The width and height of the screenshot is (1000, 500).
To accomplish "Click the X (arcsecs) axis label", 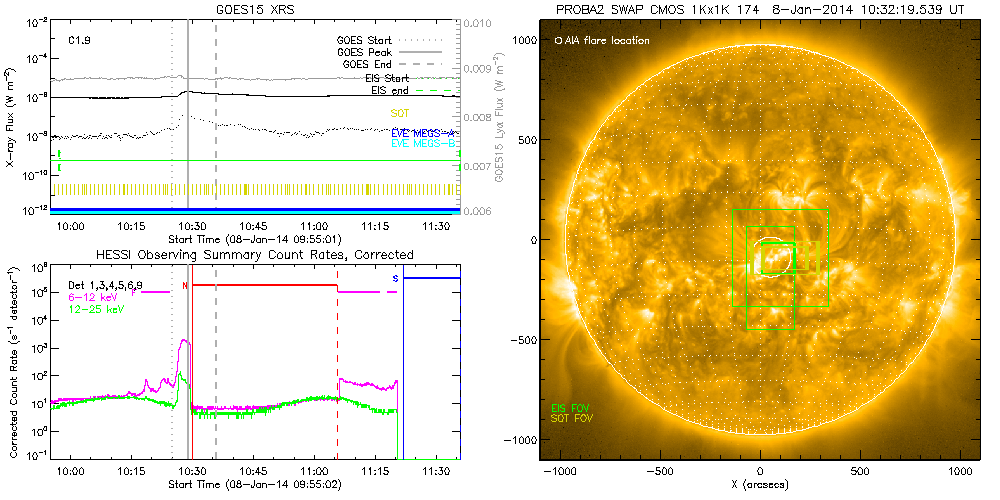I will tap(760, 484).
